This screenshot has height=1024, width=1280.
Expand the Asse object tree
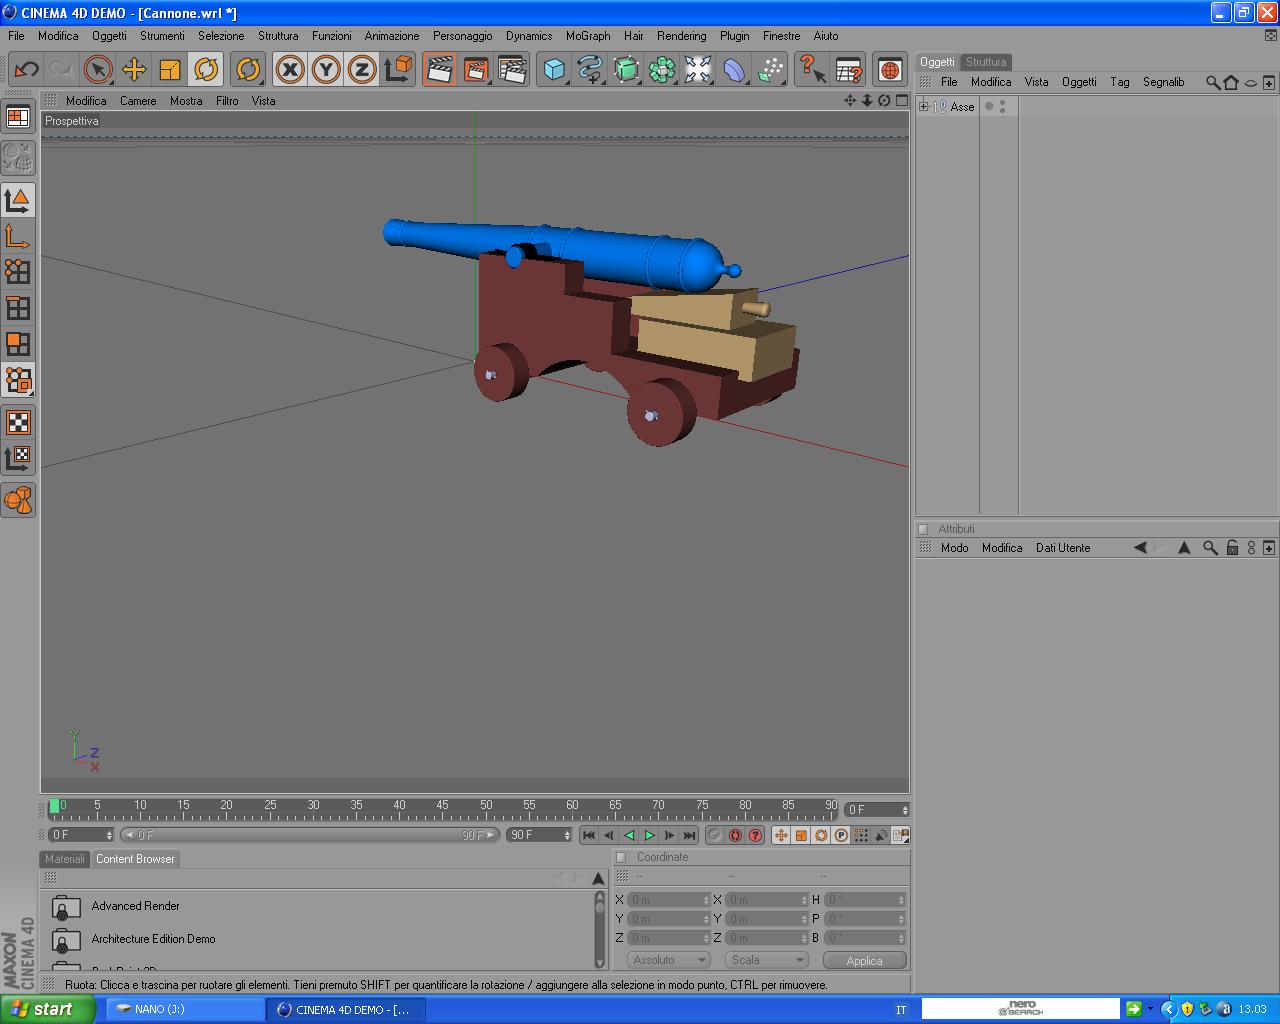click(x=924, y=106)
